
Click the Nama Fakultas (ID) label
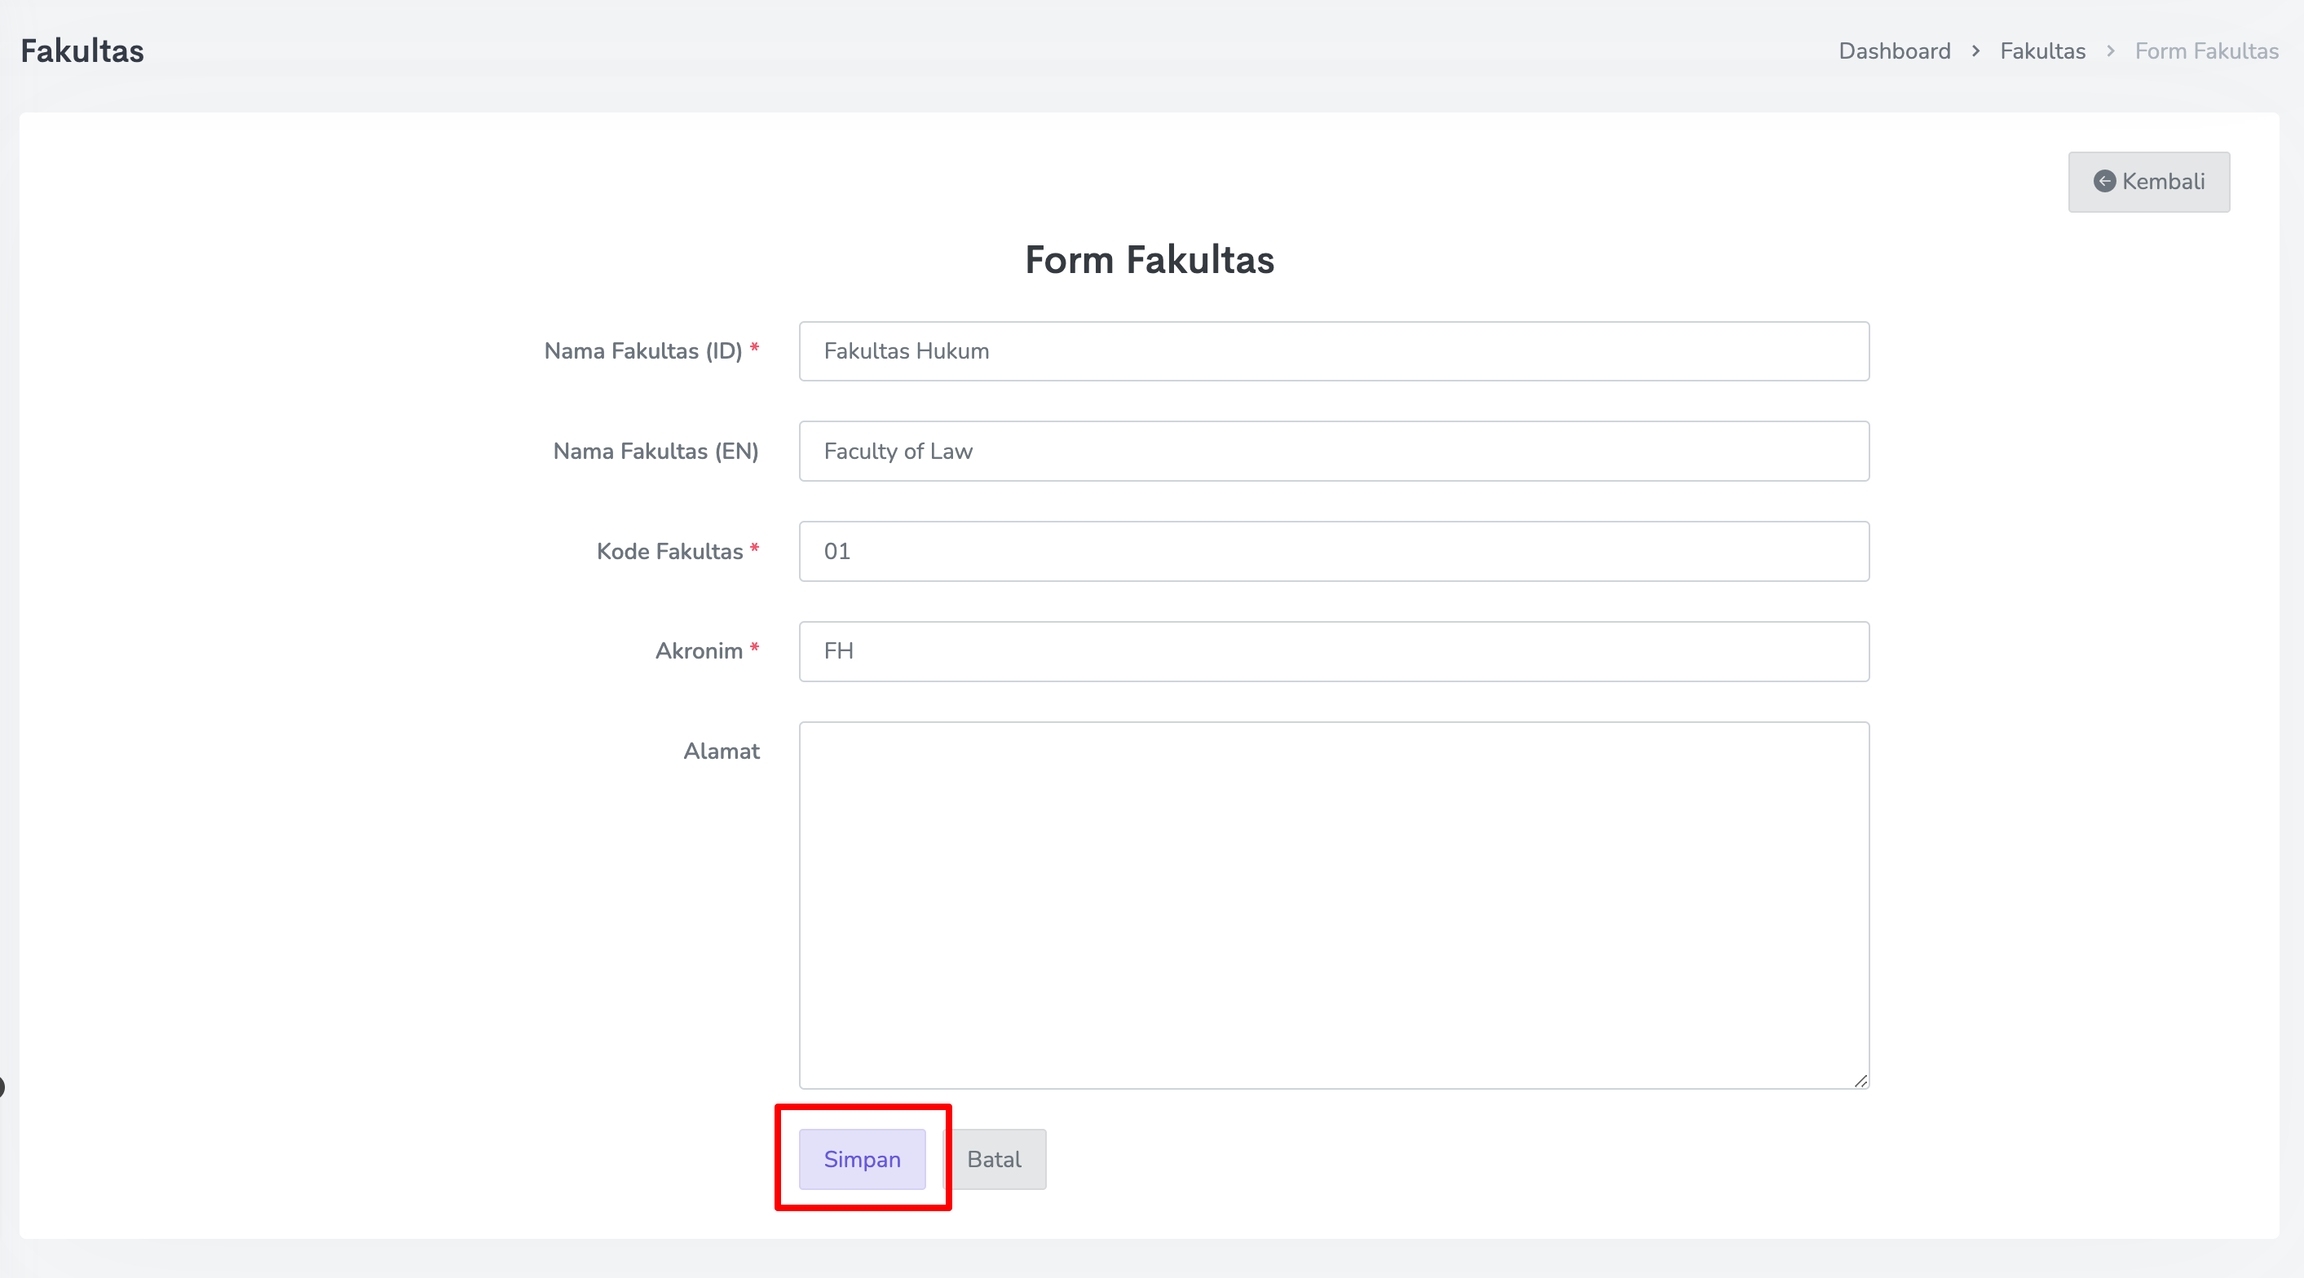[642, 351]
